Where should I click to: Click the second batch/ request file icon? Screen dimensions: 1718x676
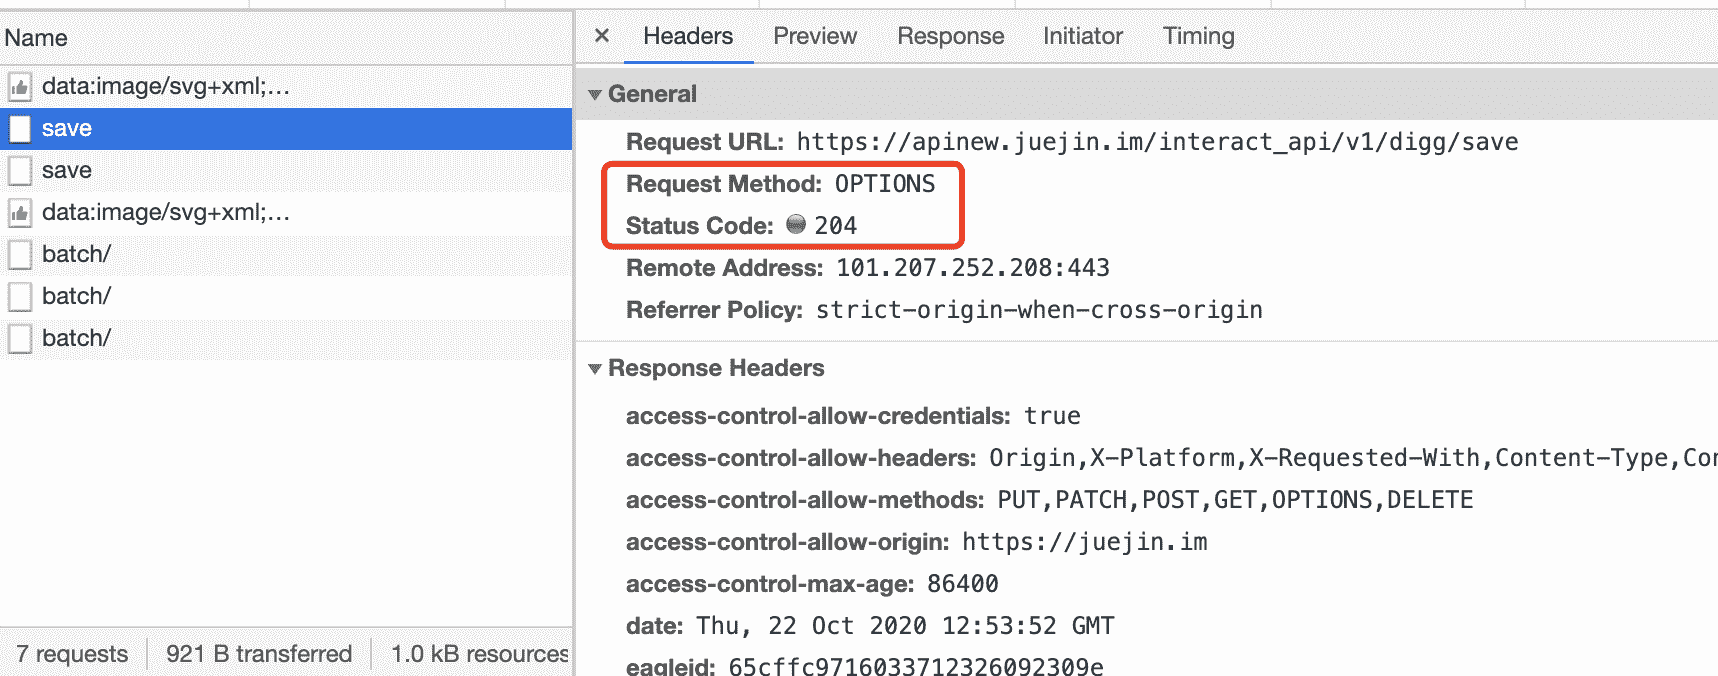[x=20, y=297]
